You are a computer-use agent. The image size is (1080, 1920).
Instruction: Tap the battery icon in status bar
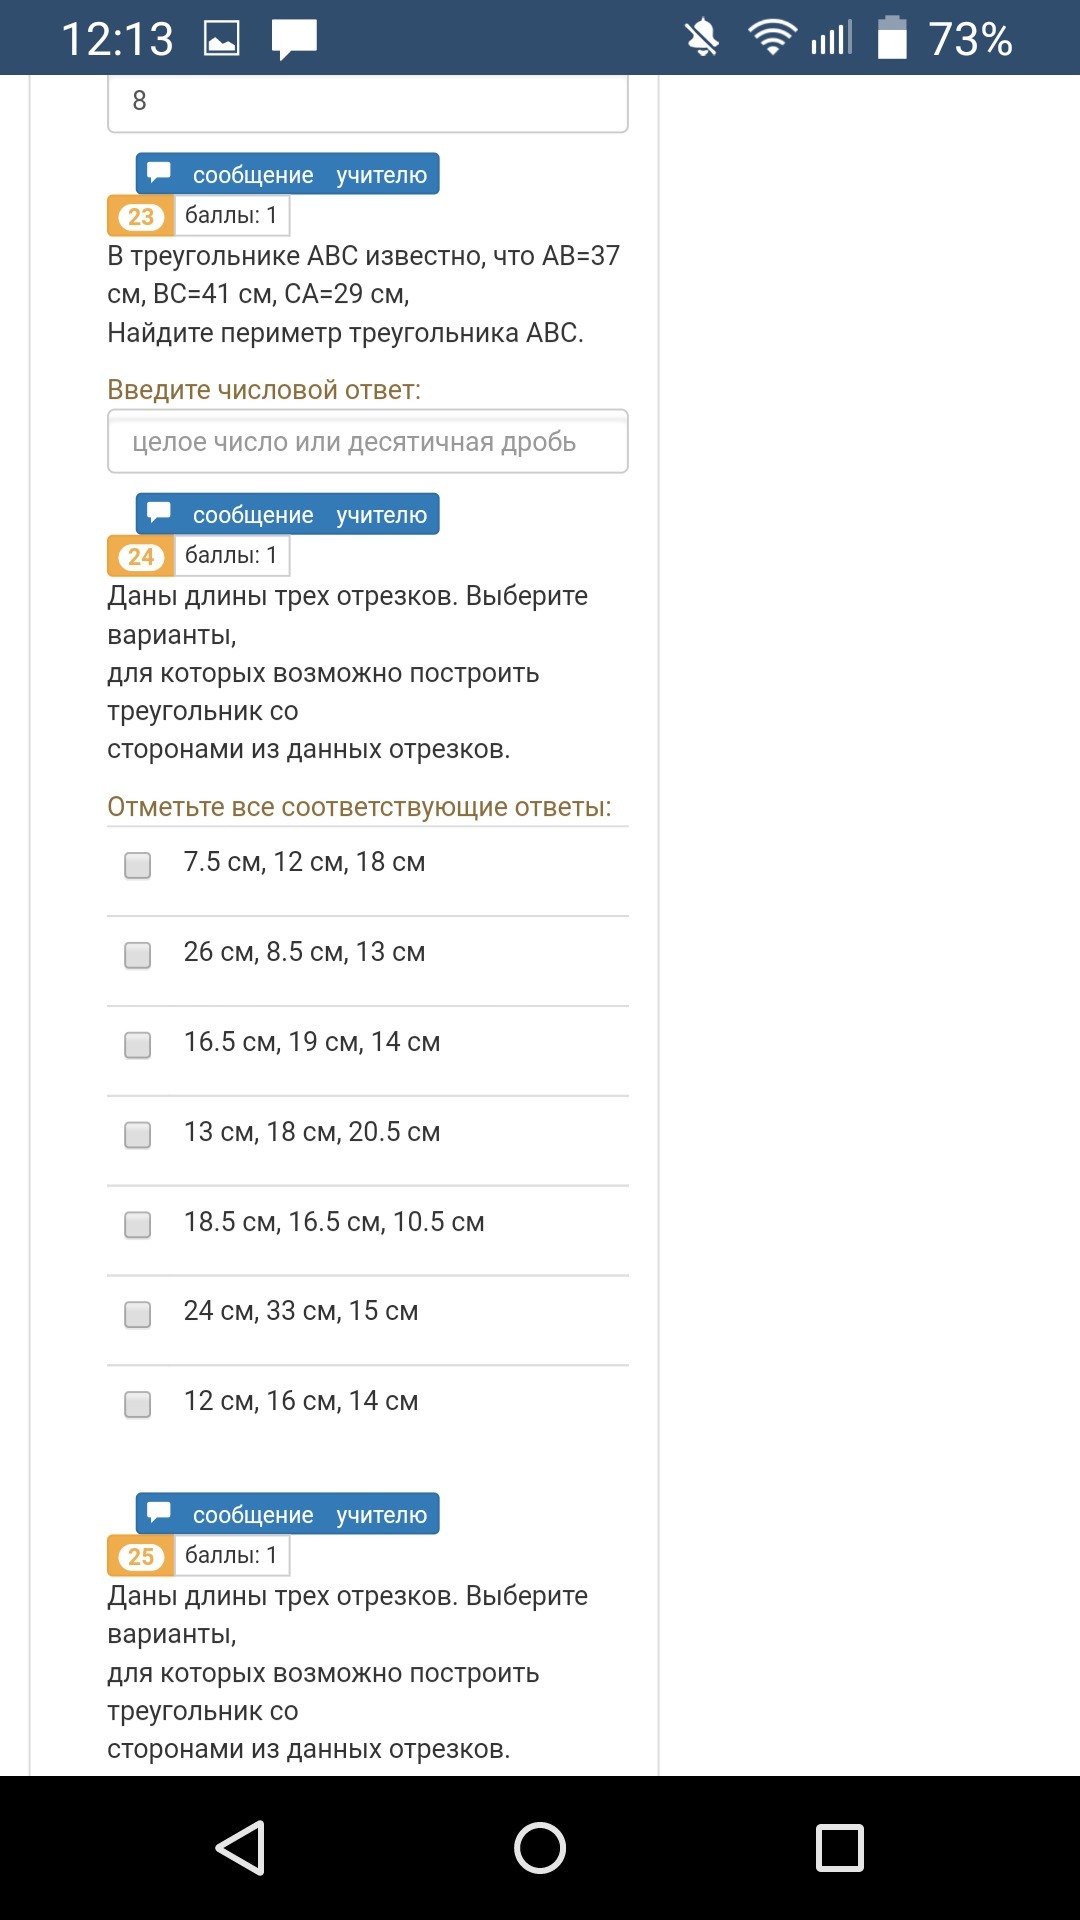(x=892, y=38)
